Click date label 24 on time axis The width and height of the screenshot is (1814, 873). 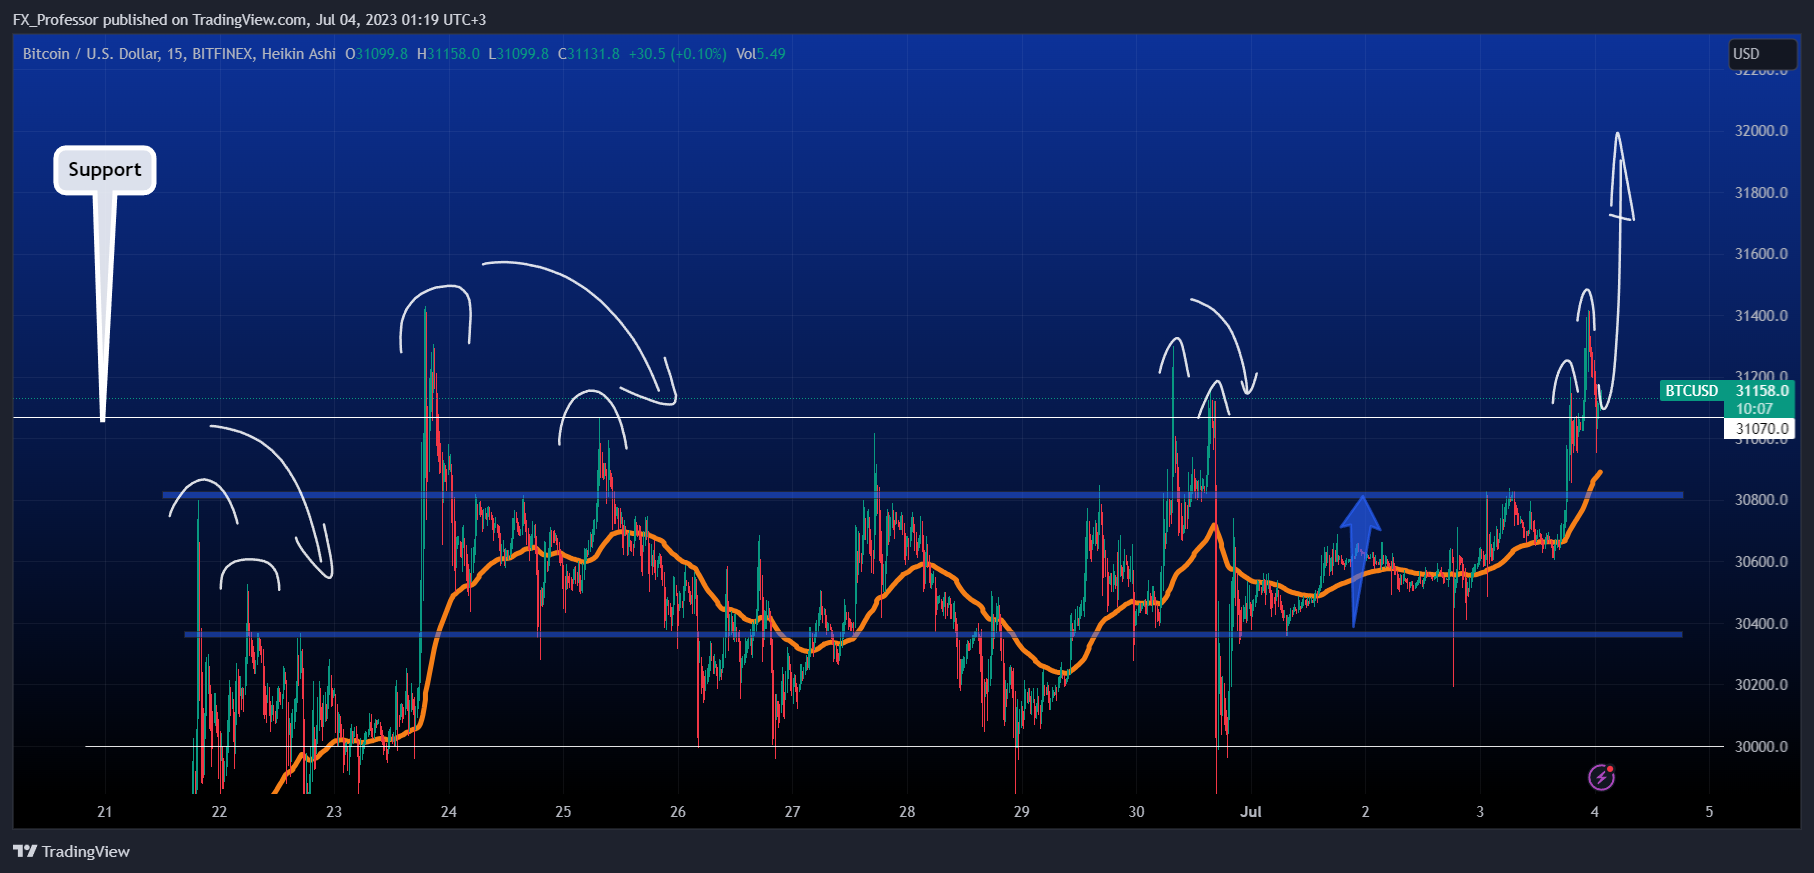[x=449, y=812]
